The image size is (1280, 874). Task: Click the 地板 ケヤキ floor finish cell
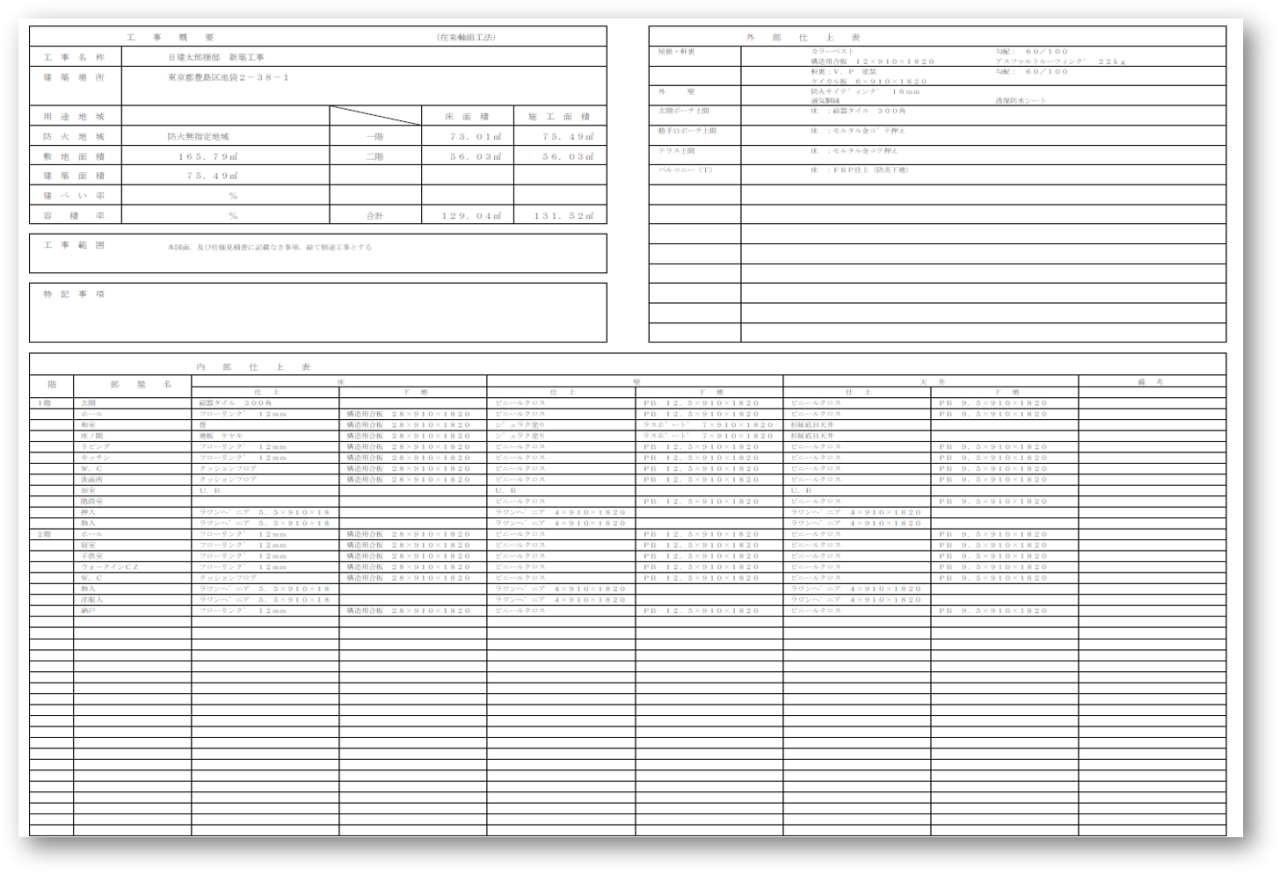pos(265,435)
